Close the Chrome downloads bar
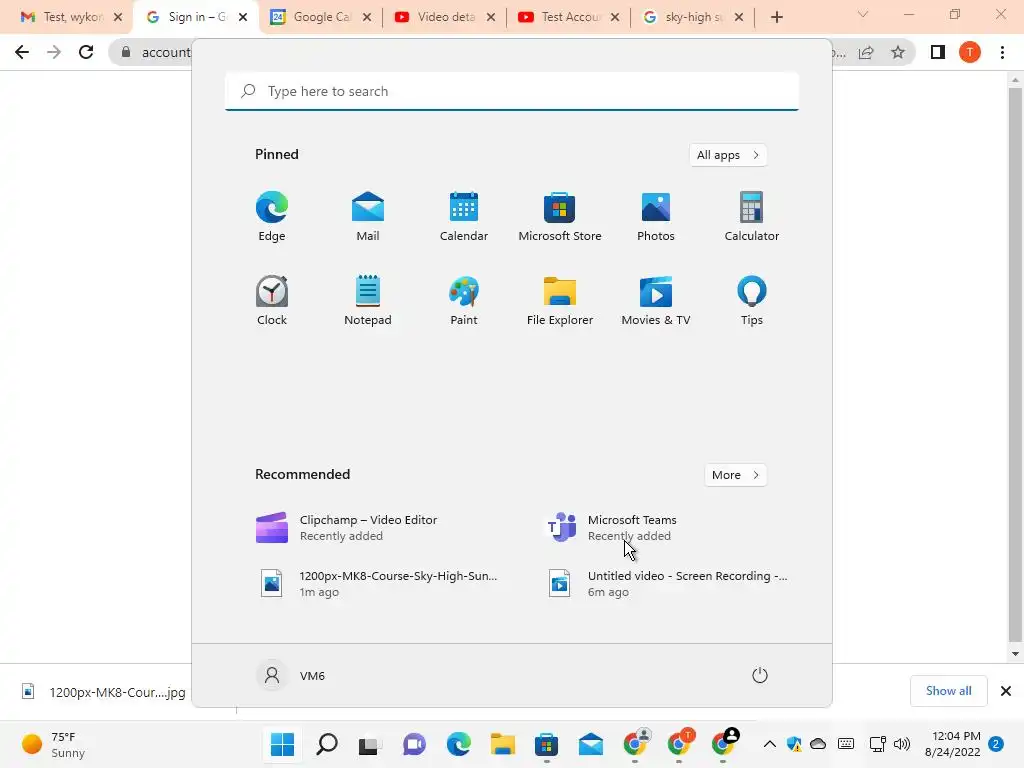This screenshot has height=768, width=1024. point(1006,691)
